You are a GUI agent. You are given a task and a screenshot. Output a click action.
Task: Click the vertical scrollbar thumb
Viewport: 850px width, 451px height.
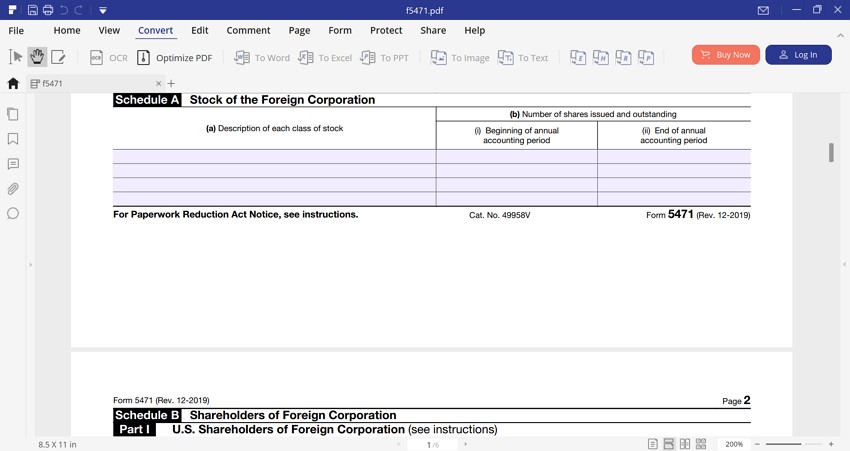(x=831, y=152)
